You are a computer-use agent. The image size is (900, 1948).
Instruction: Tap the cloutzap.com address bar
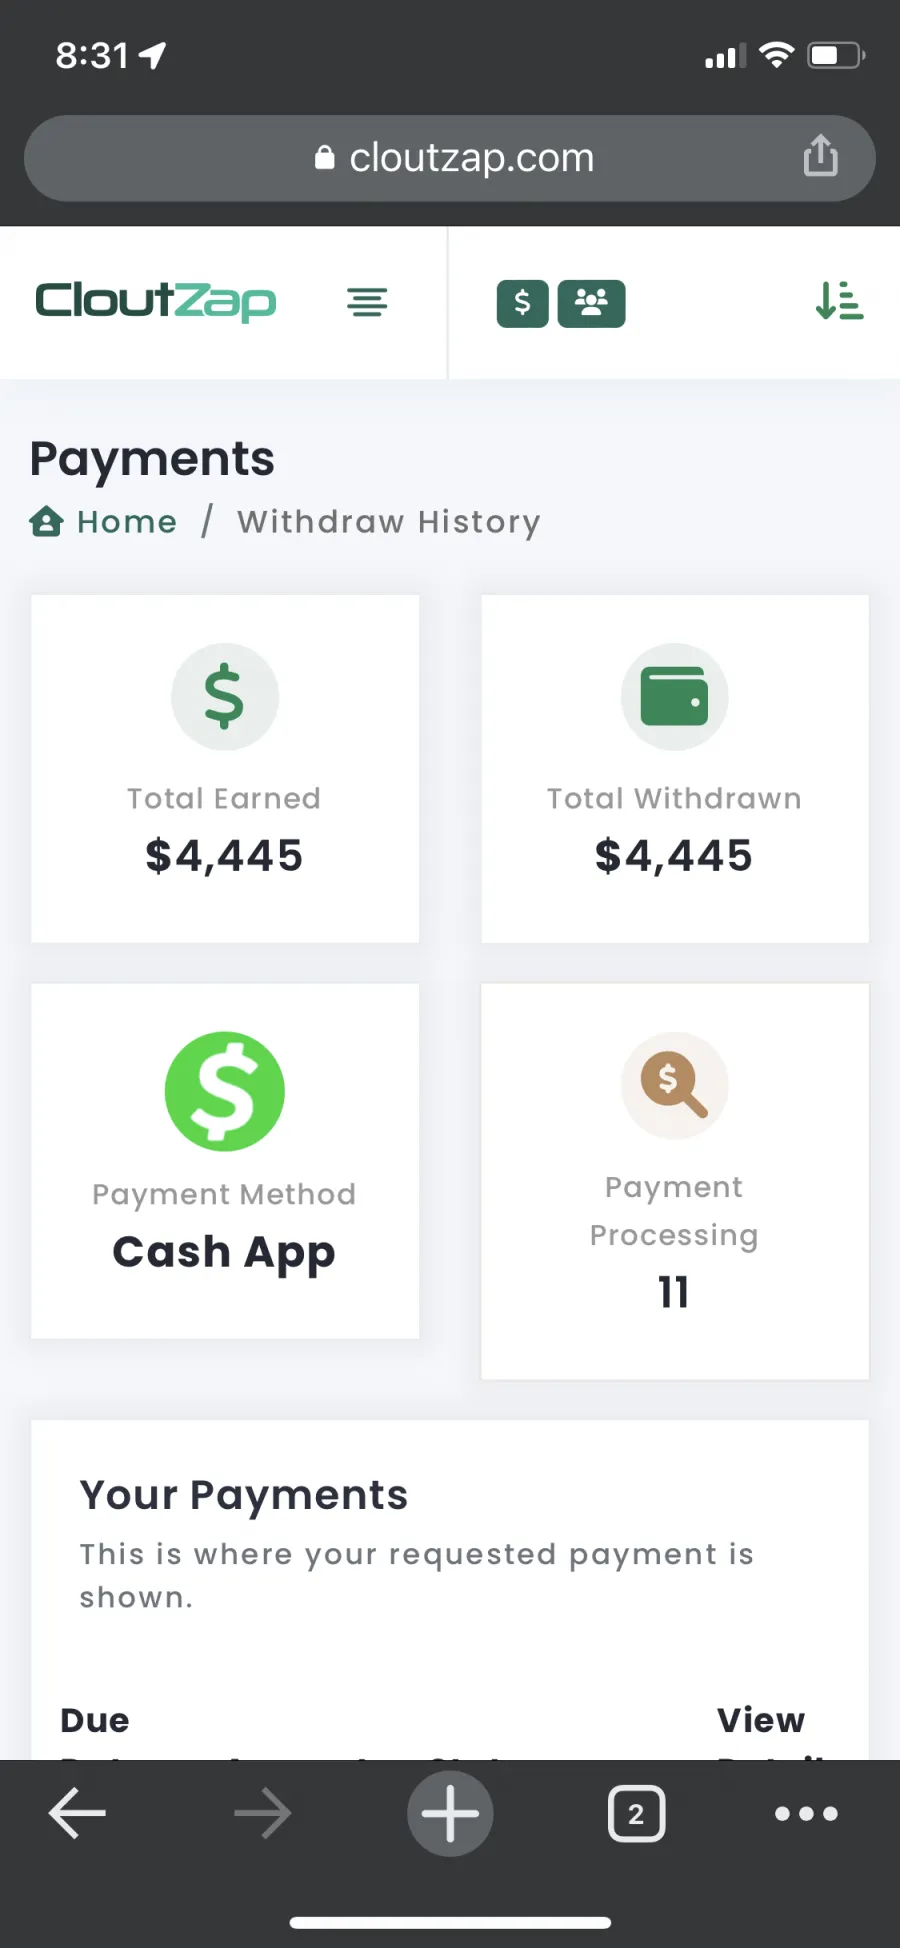[450, 158]
